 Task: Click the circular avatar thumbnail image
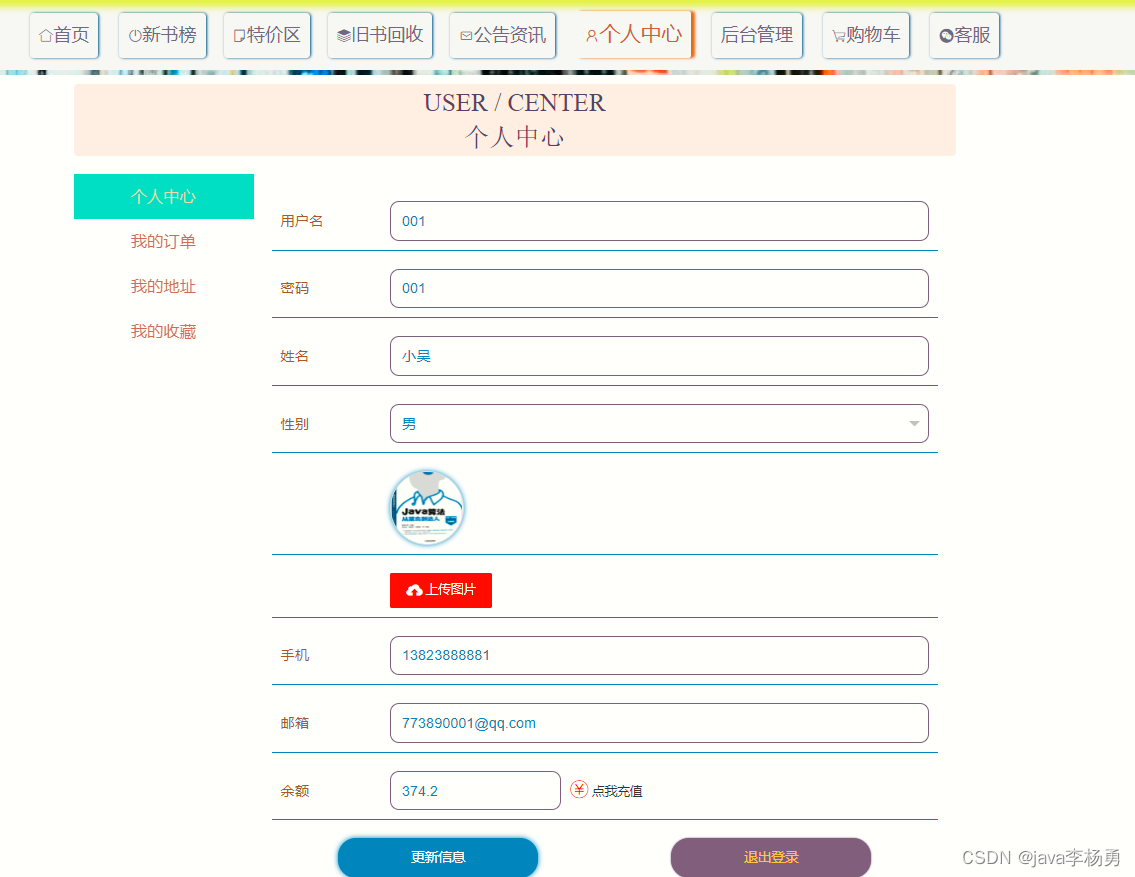point(427,508)
